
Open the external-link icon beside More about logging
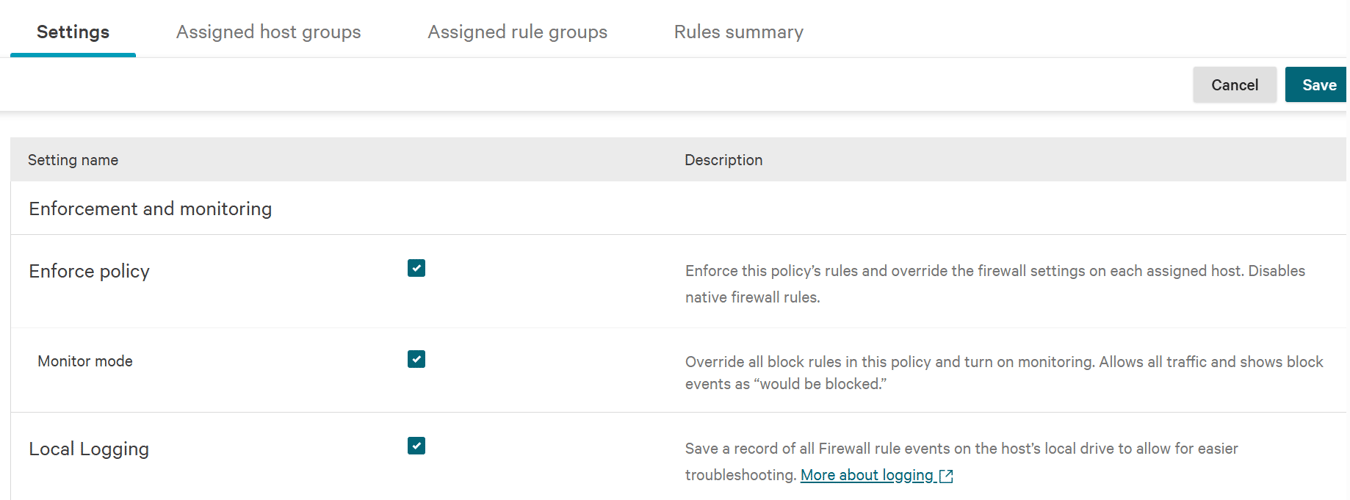pos(946,476)
